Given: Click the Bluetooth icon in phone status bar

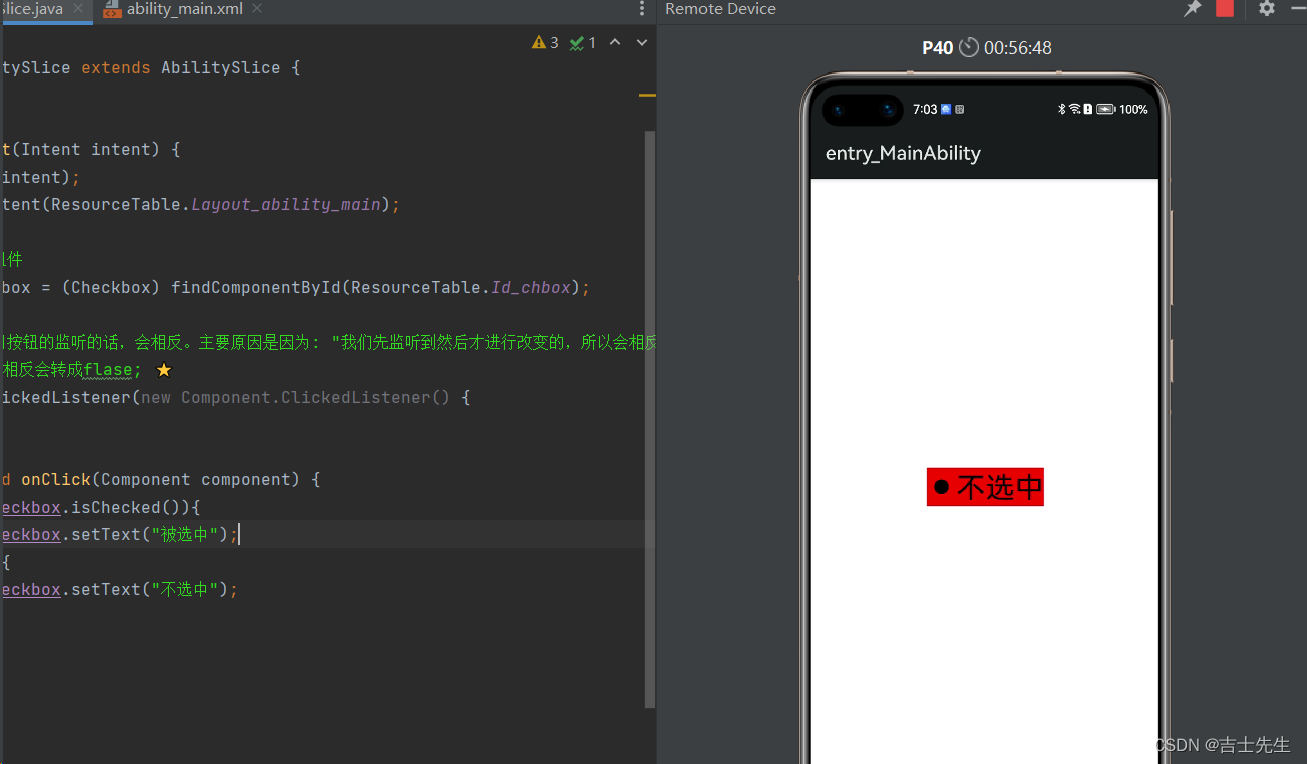Looking at the screenshot, I should [x=1062, y=109].
